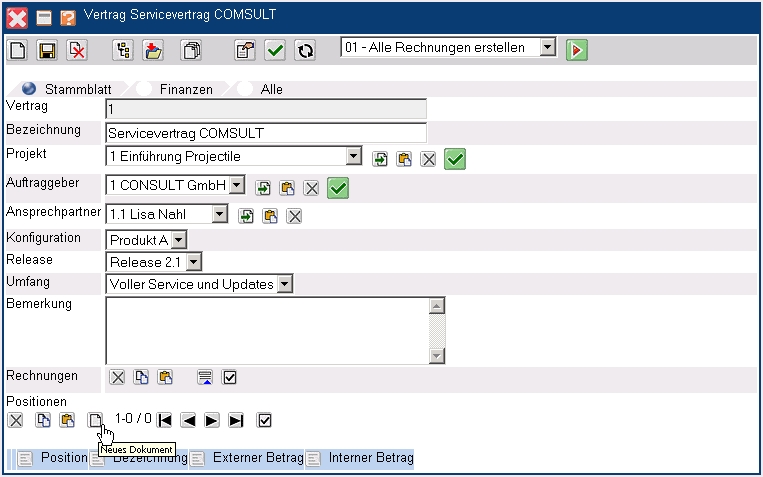763x477 pixels.
Task: Delete the document via red X page icon
Action: click(77, 50)
